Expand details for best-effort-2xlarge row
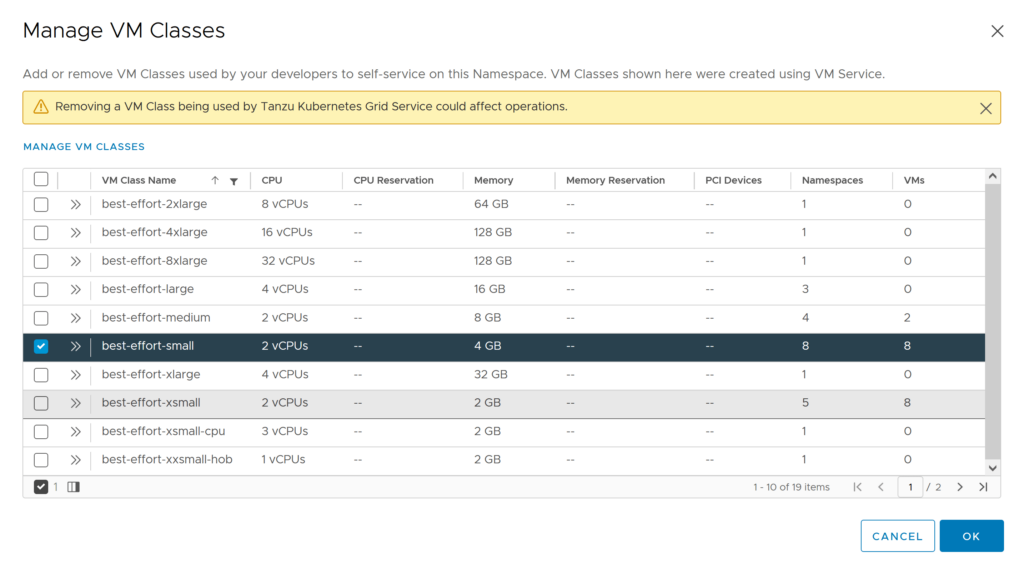Image resolution: width=1024 pixels, height=568 pixels. coord(75,204)
